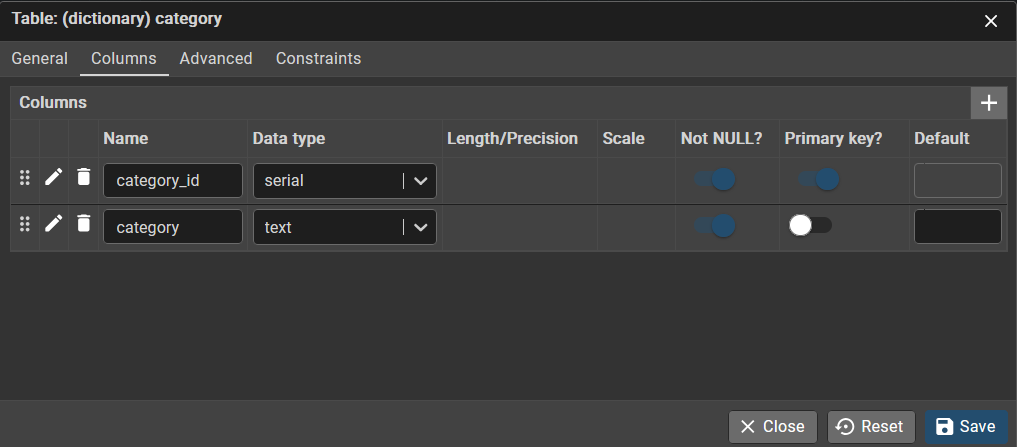Click the Length/Precision column header
This screenshot has height=447, width=1017.
pyautogui.click(x=512, y=138)
